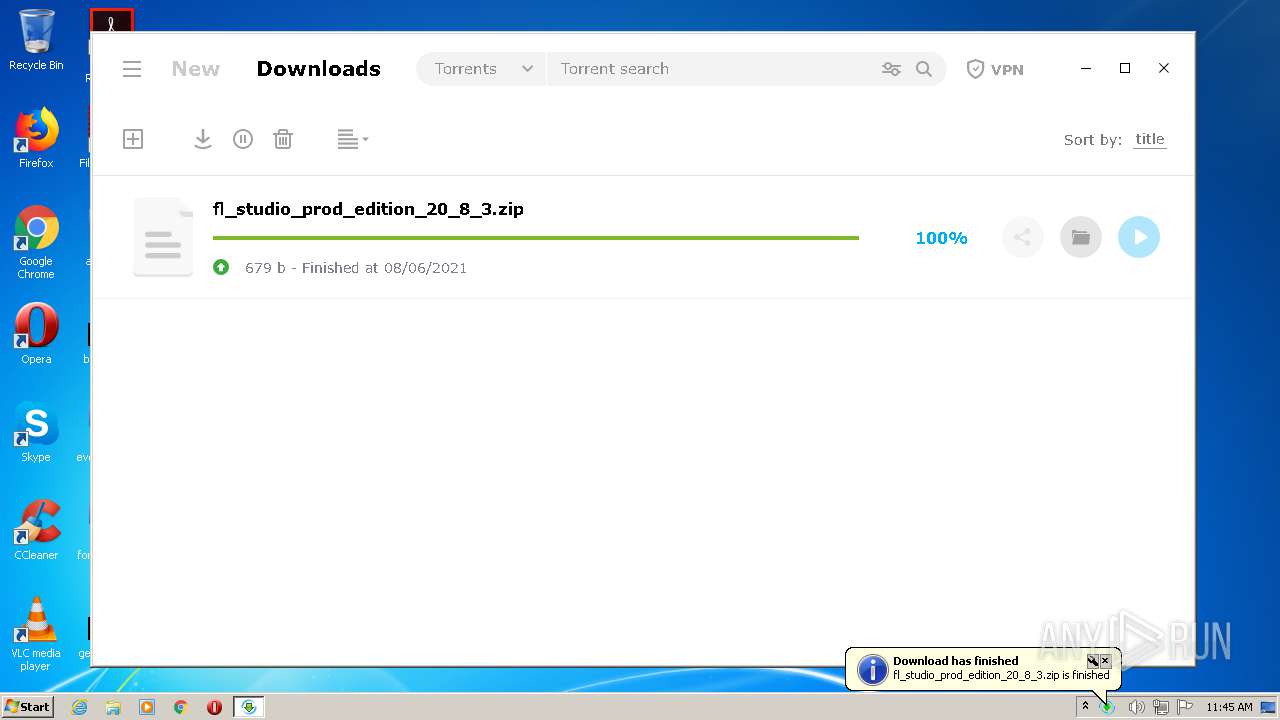This screenshot has height=720, width=1280.
Task: Open the Action Center flag icon
Action: (1185, 707)
